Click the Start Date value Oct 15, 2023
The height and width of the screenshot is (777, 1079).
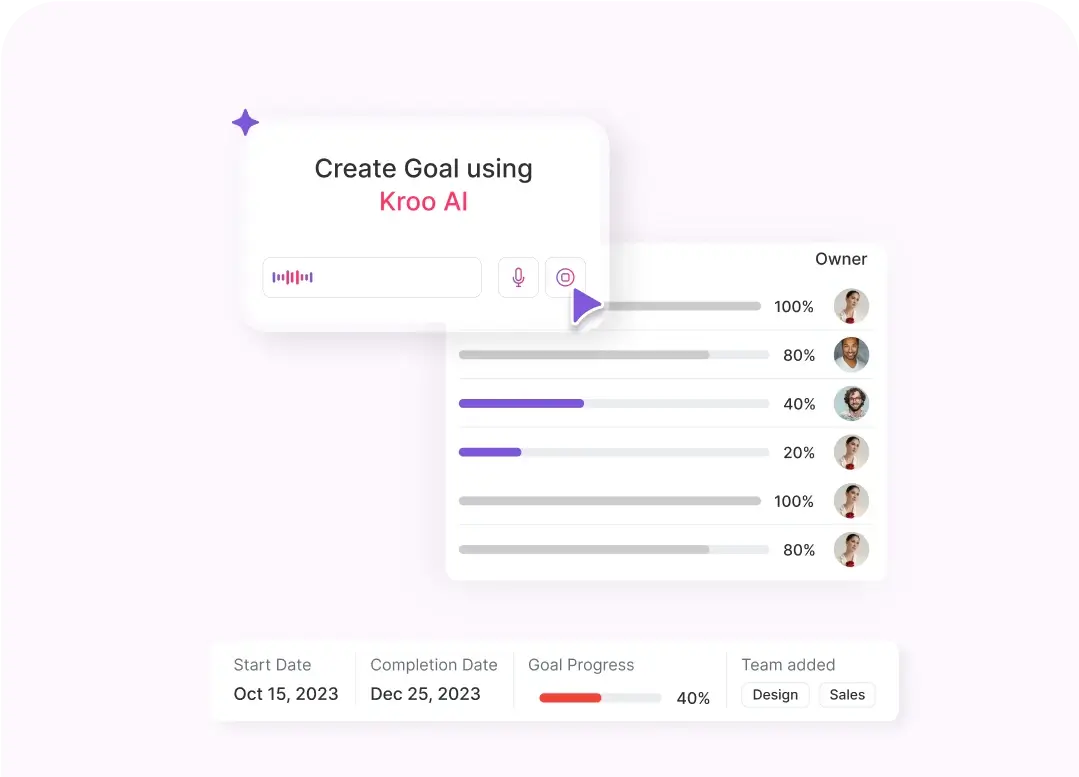286,694
